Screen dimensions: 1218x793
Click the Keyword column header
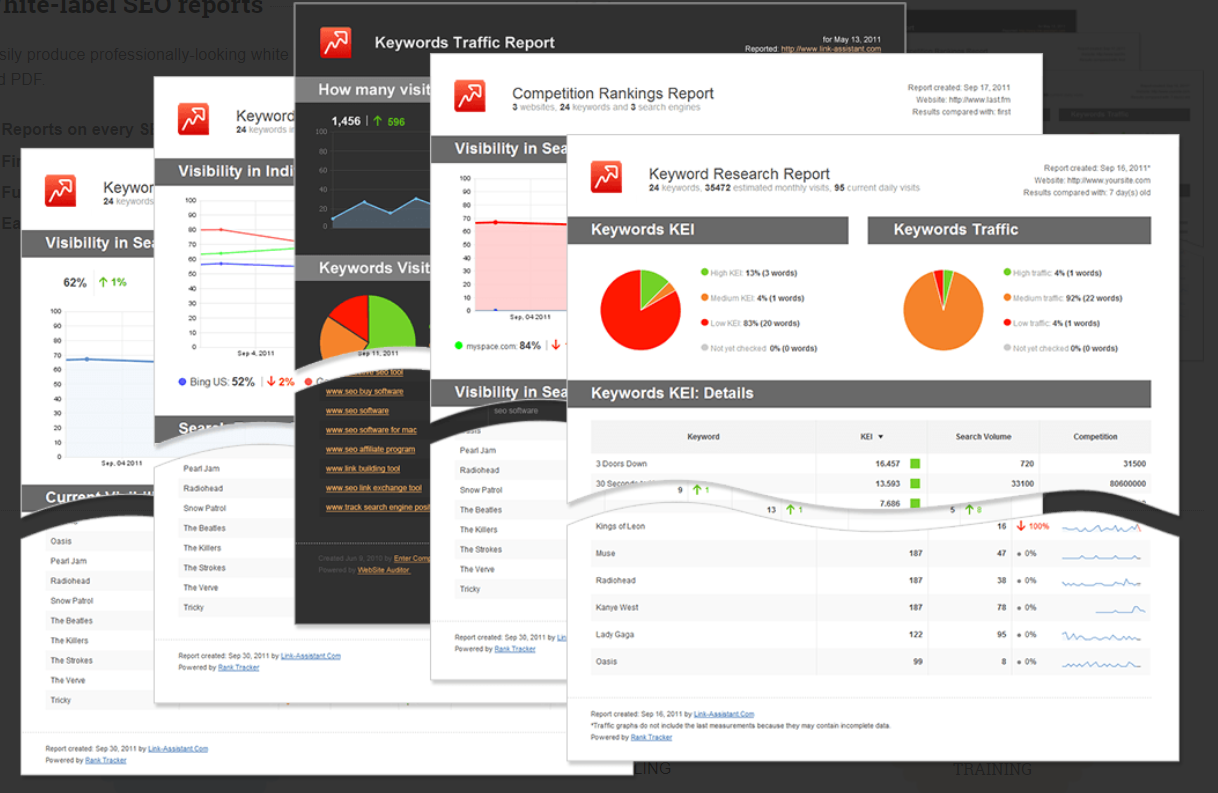click(703, 437)
